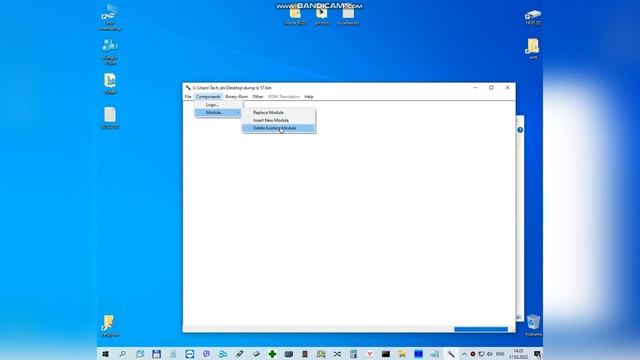640x360 pixels.
Task: Open the Yandex browser taskbar icon
Action: pyautogui.click(x=369, y=354)
